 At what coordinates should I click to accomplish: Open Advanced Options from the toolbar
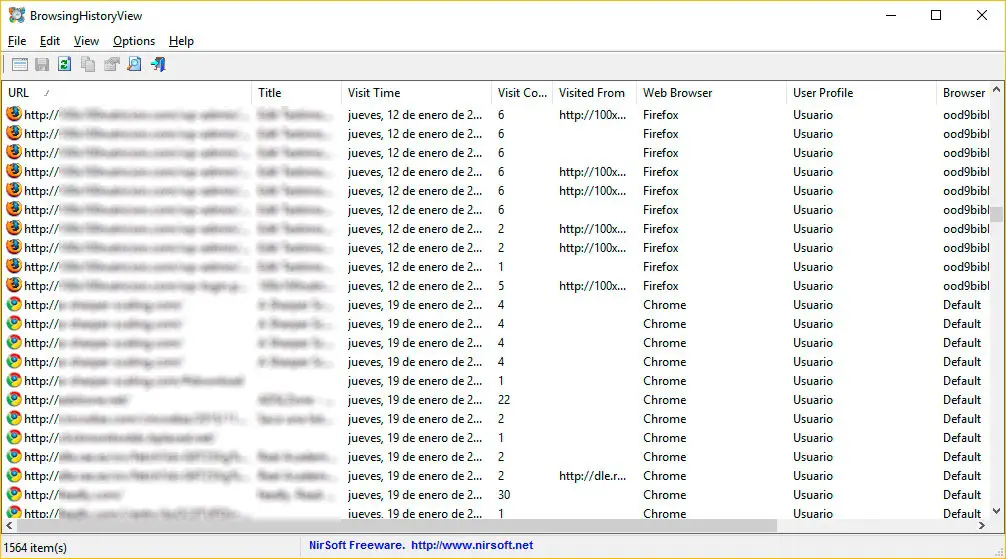[19, 64]
